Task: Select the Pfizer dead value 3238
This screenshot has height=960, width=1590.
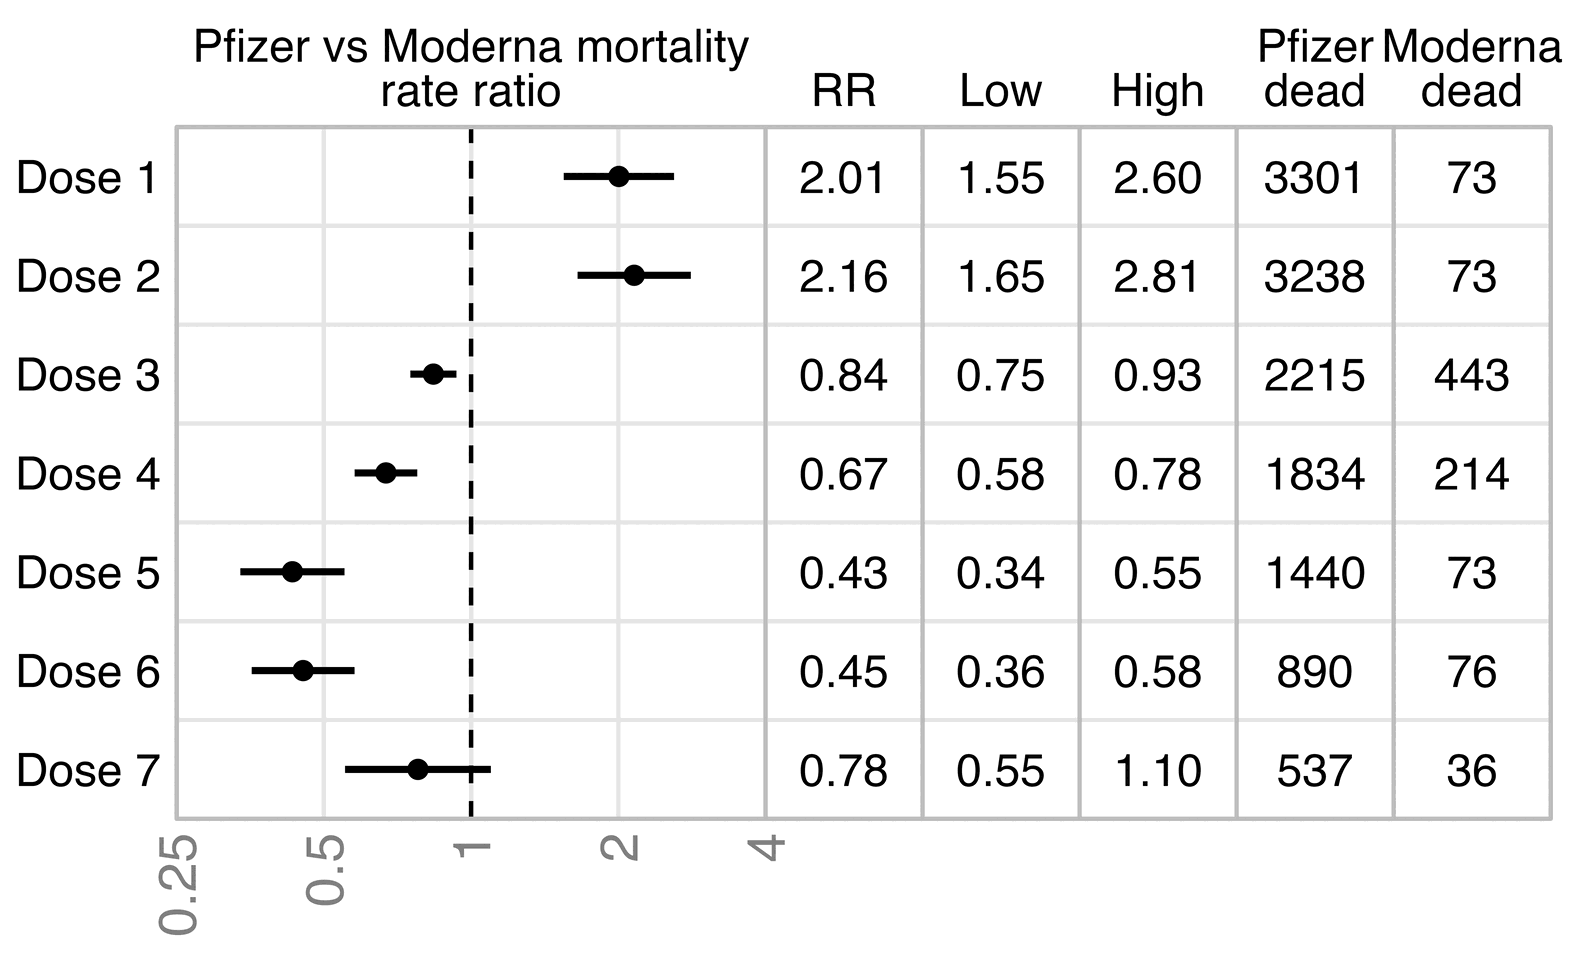Action: [x=1314, y=276]
